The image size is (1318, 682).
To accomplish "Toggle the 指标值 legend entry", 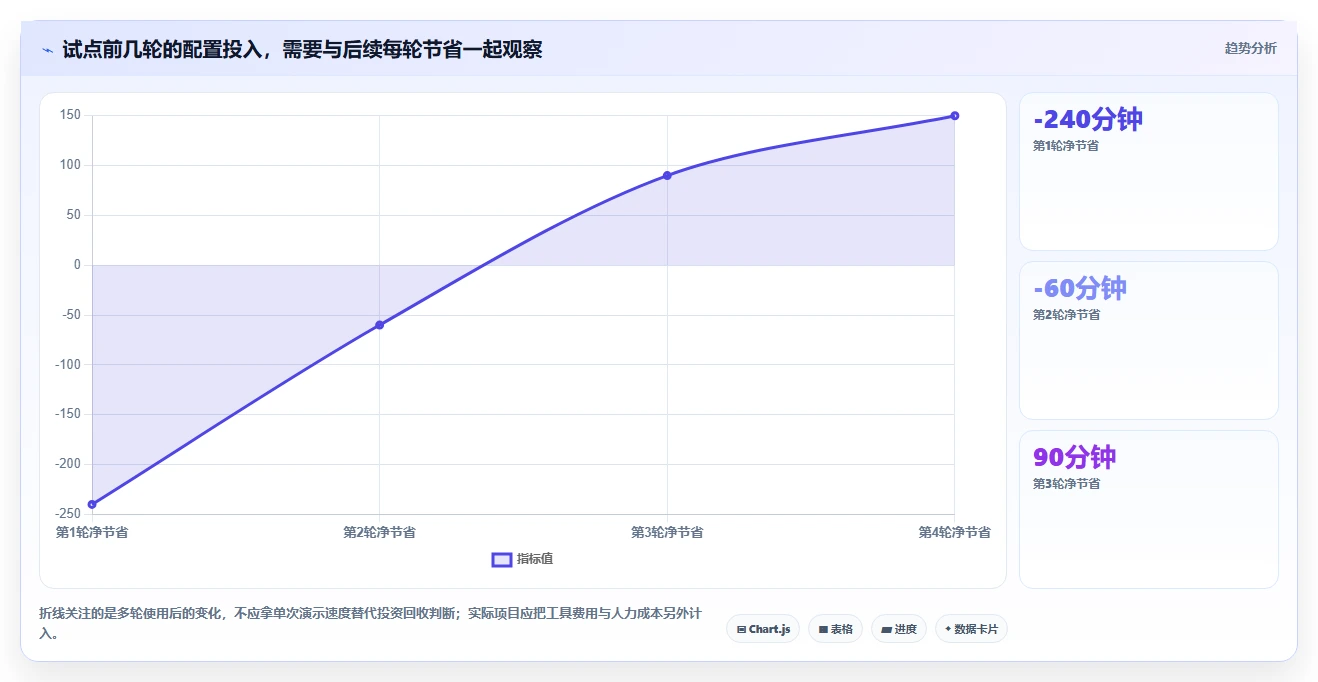I will (523, 559).
